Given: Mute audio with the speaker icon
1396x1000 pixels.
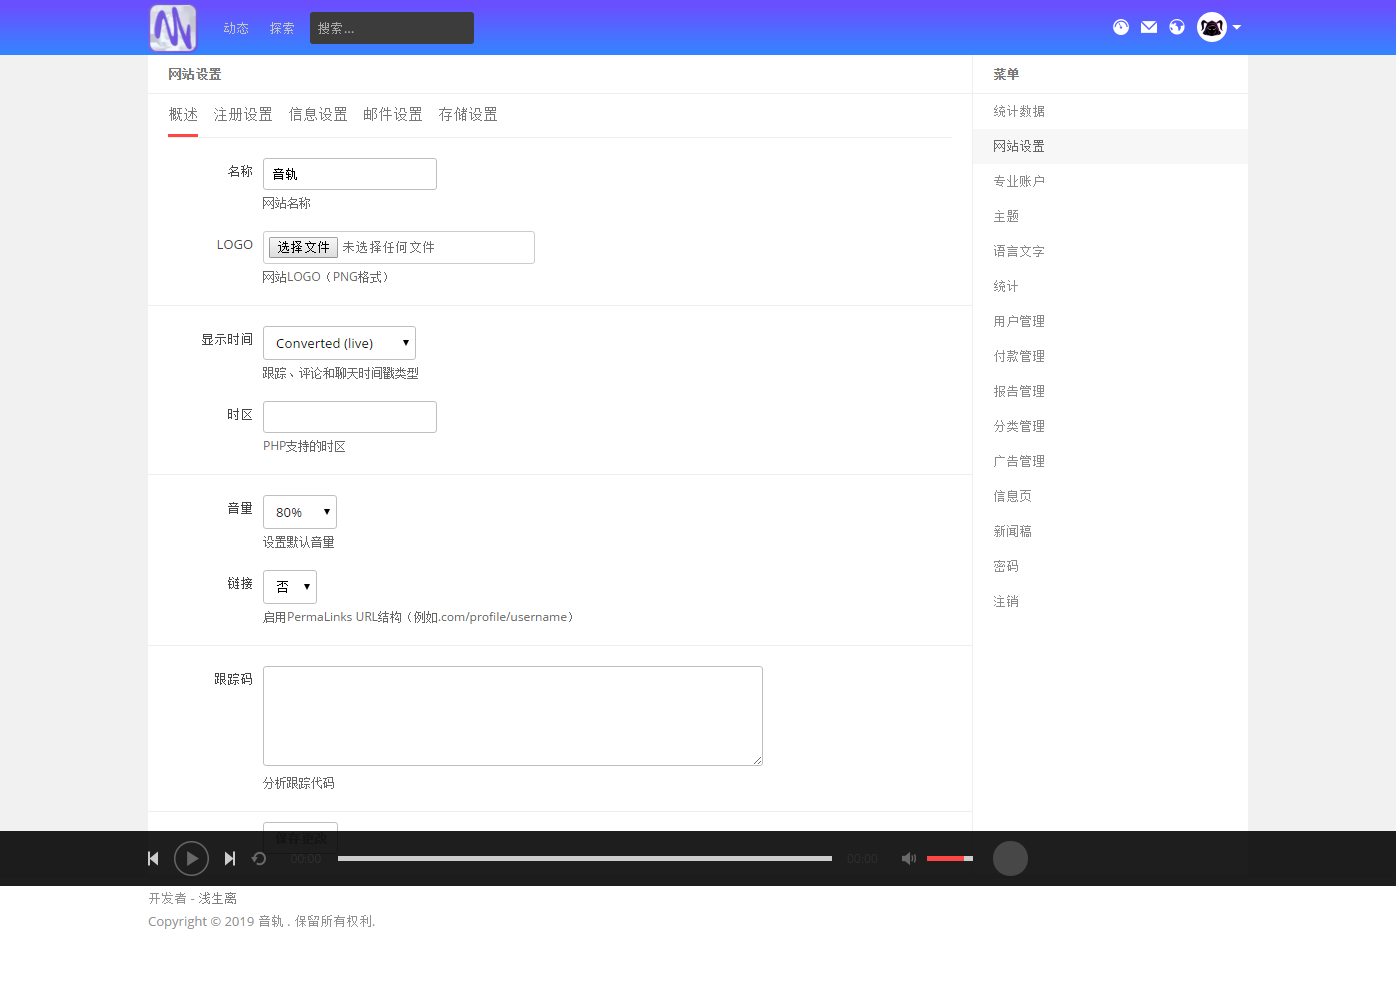Looking at the screenshot, I should (908, 858).
